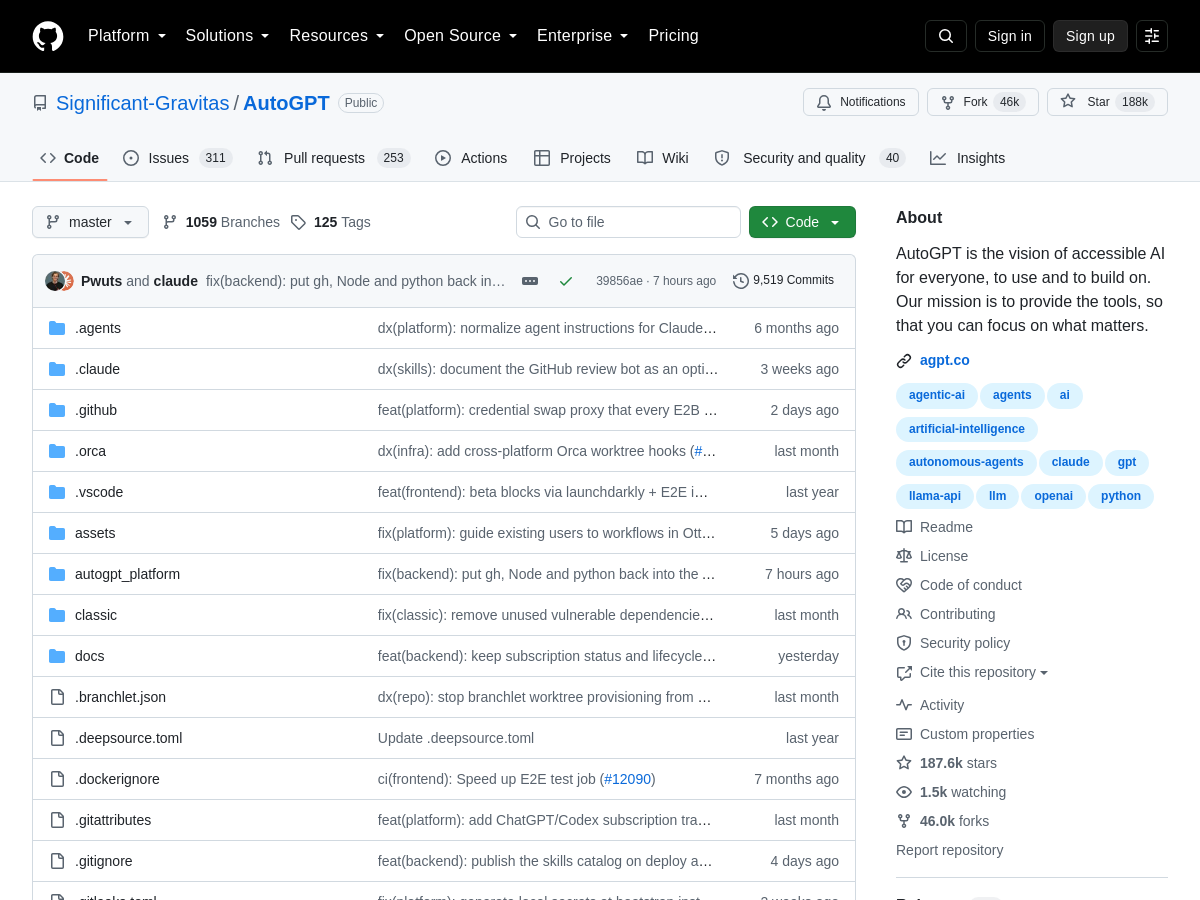Click the .branchlet.json file icon
This screenshot has height=900, width=1200.
[57, 697]
